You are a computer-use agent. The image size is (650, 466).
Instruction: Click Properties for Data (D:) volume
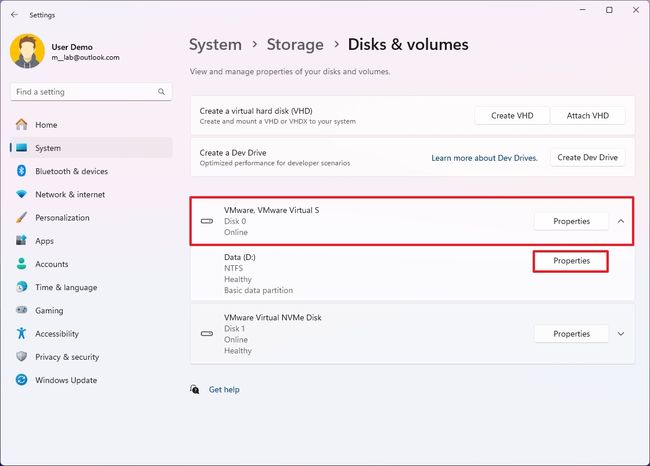pyautogui.click(x=571, y=261)
